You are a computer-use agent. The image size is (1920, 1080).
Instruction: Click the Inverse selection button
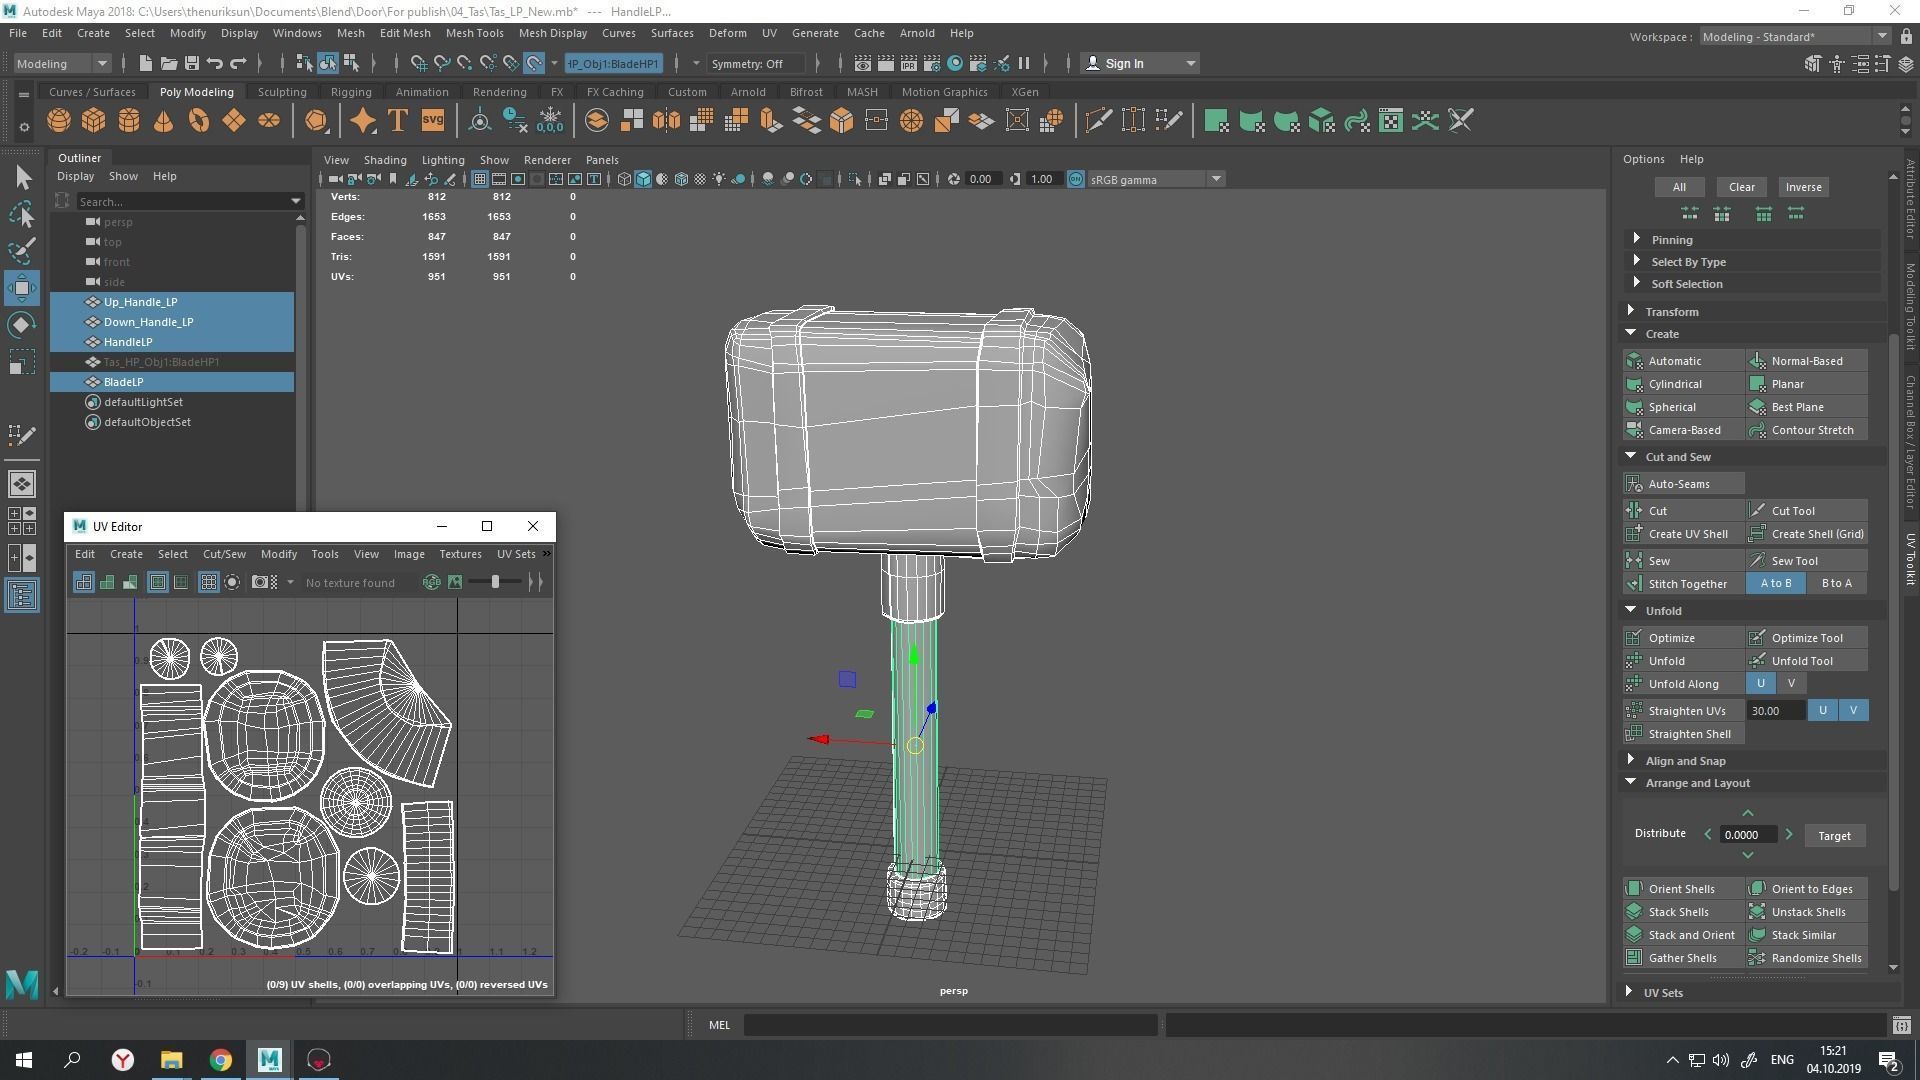coord(1803,187)
